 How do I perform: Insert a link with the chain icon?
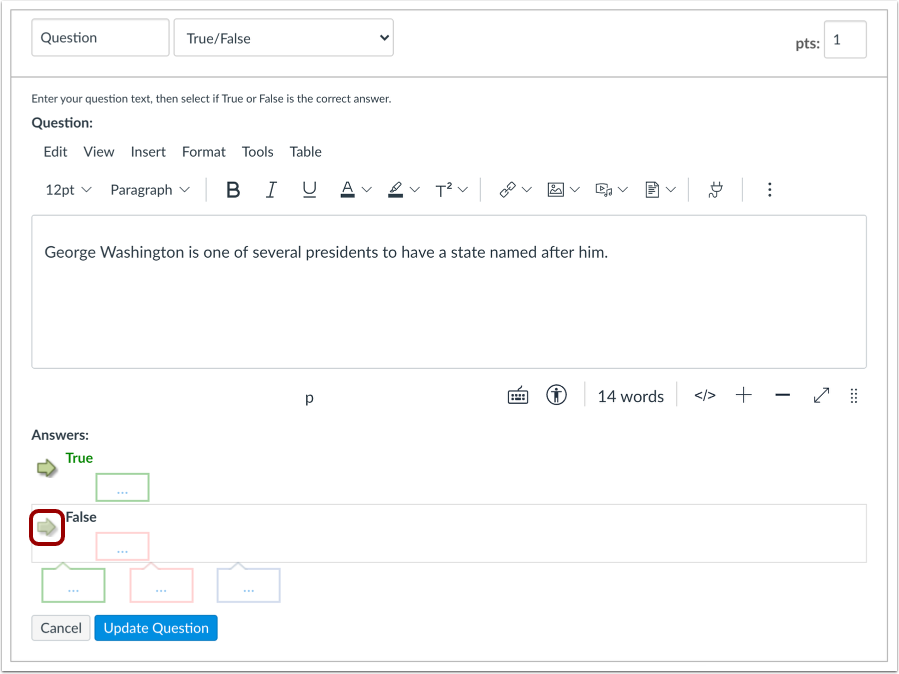click(507, 190)
